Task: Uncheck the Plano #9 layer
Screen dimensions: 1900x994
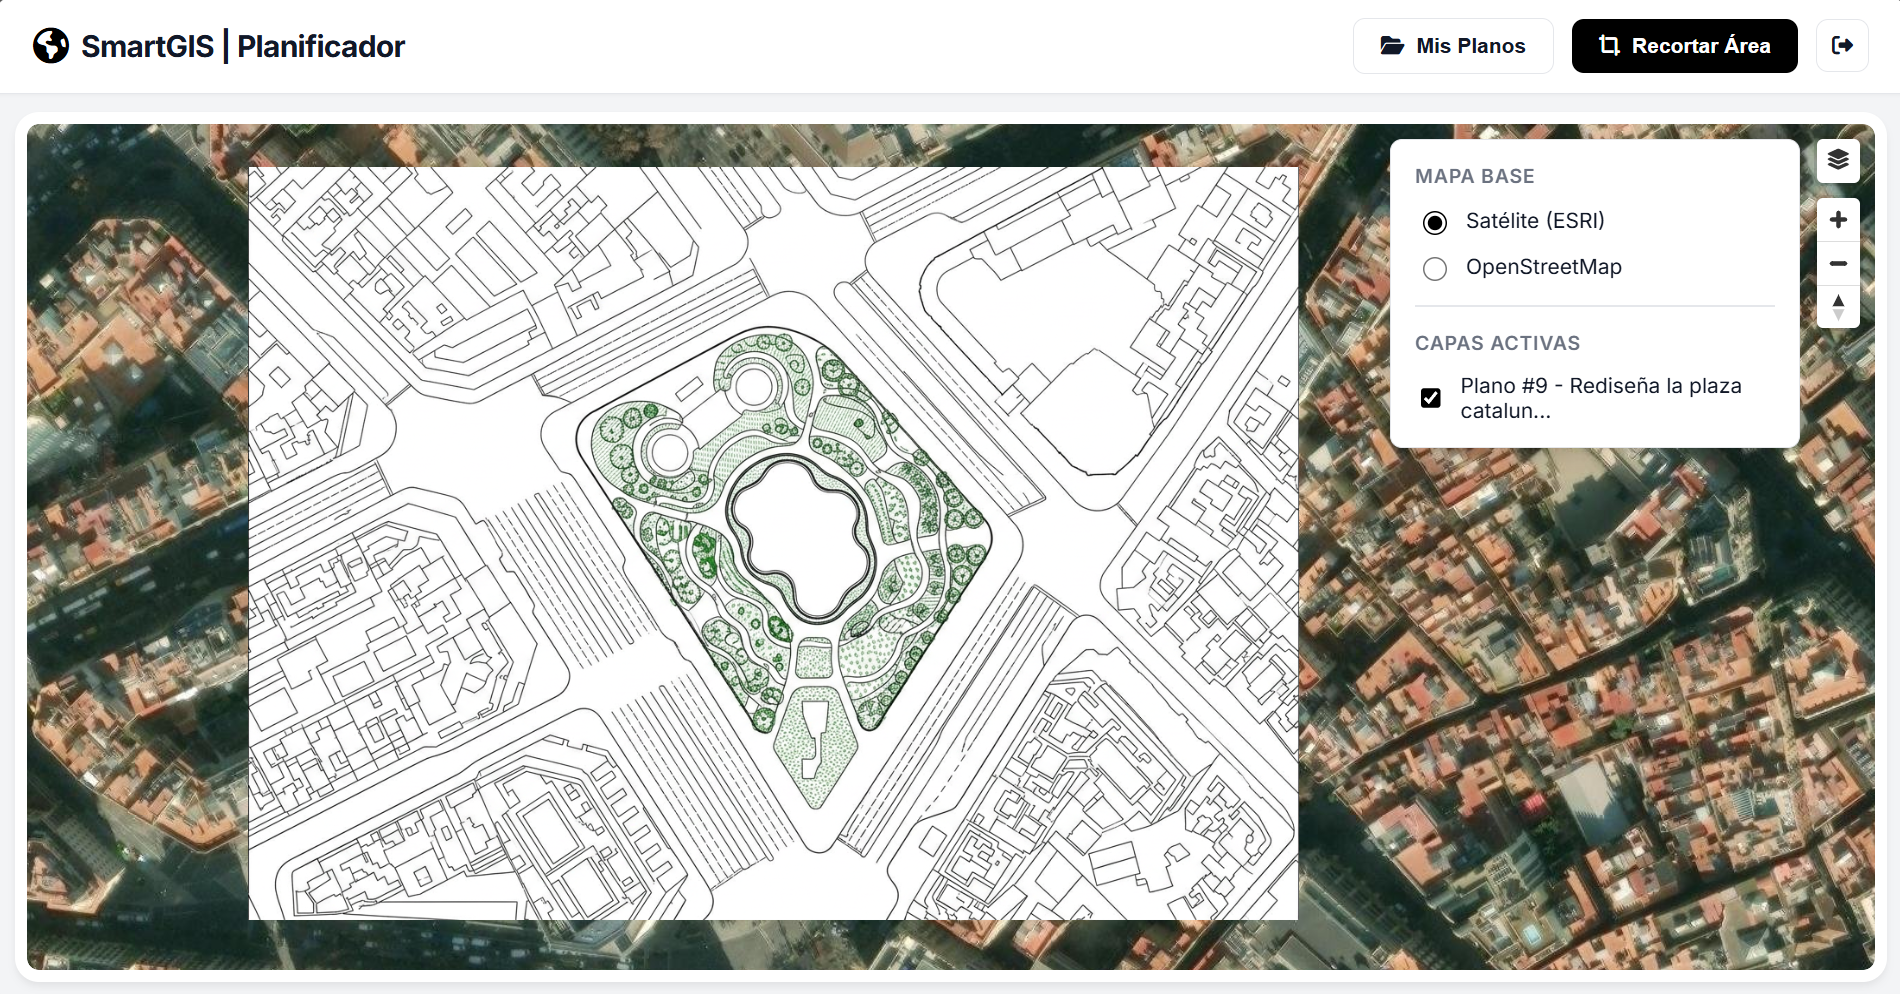Action: pyautogui.click(x=1432, y=397)
